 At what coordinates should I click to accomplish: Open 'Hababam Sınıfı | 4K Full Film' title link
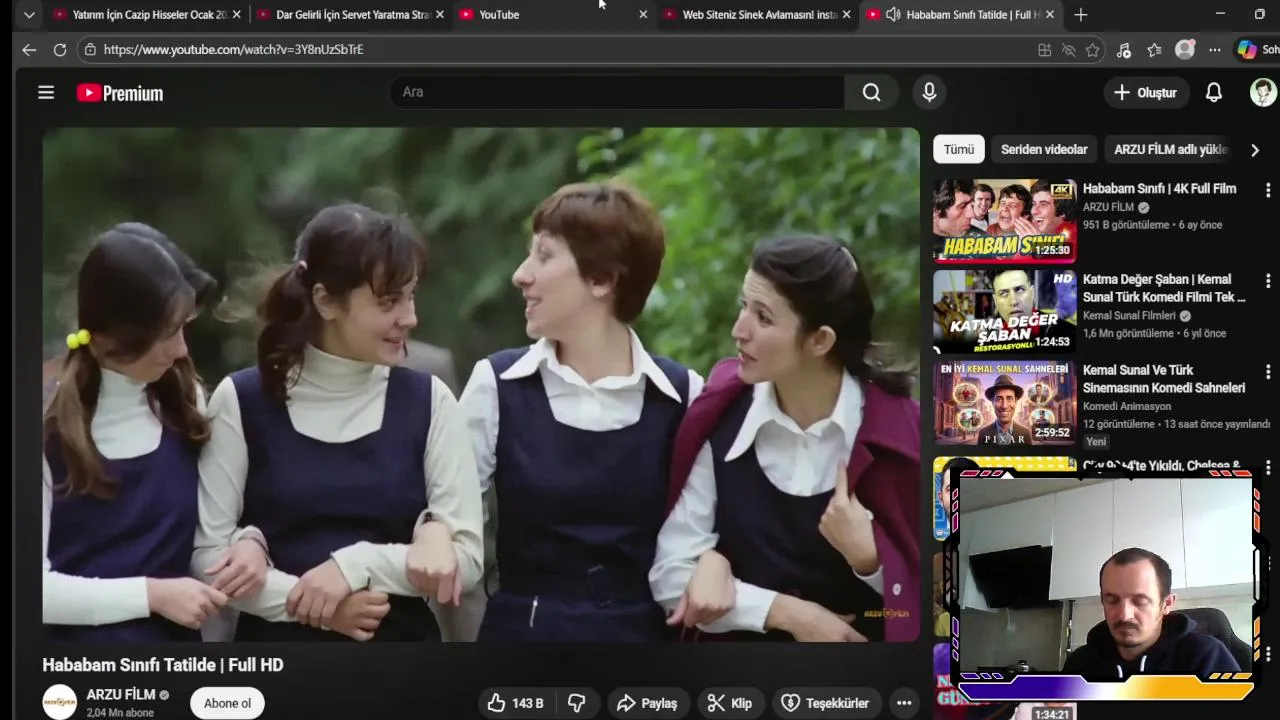click(x=1159, y=189)
